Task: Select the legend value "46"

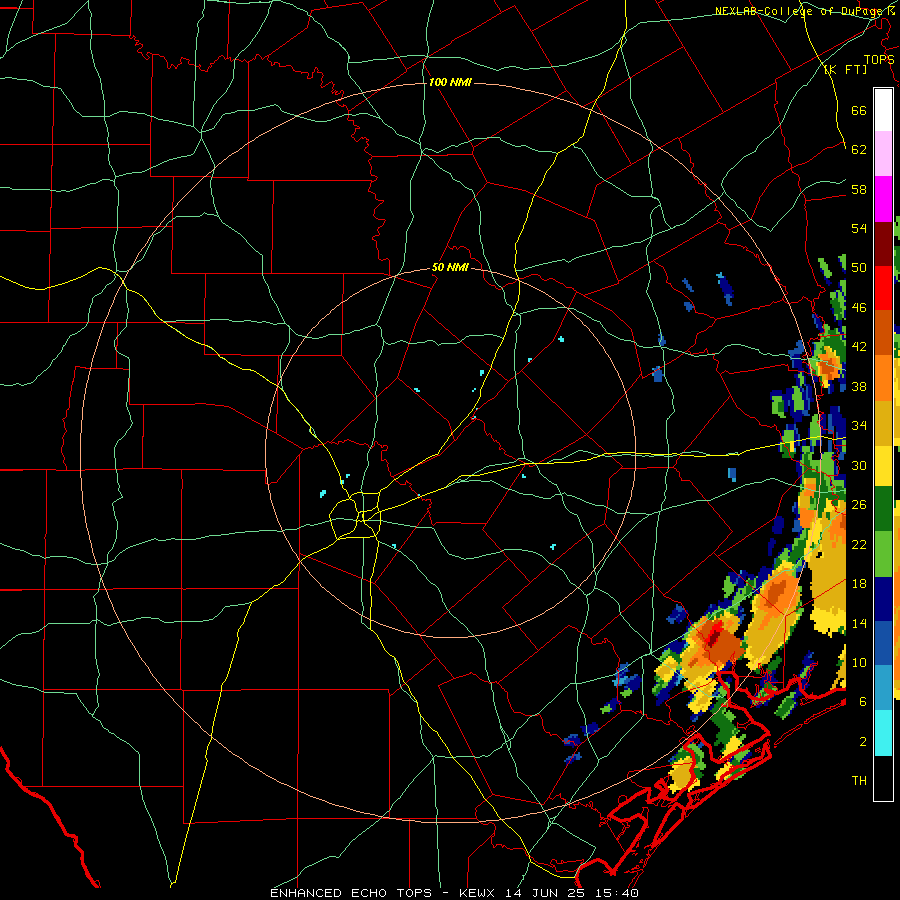Action: coord(859,308)
